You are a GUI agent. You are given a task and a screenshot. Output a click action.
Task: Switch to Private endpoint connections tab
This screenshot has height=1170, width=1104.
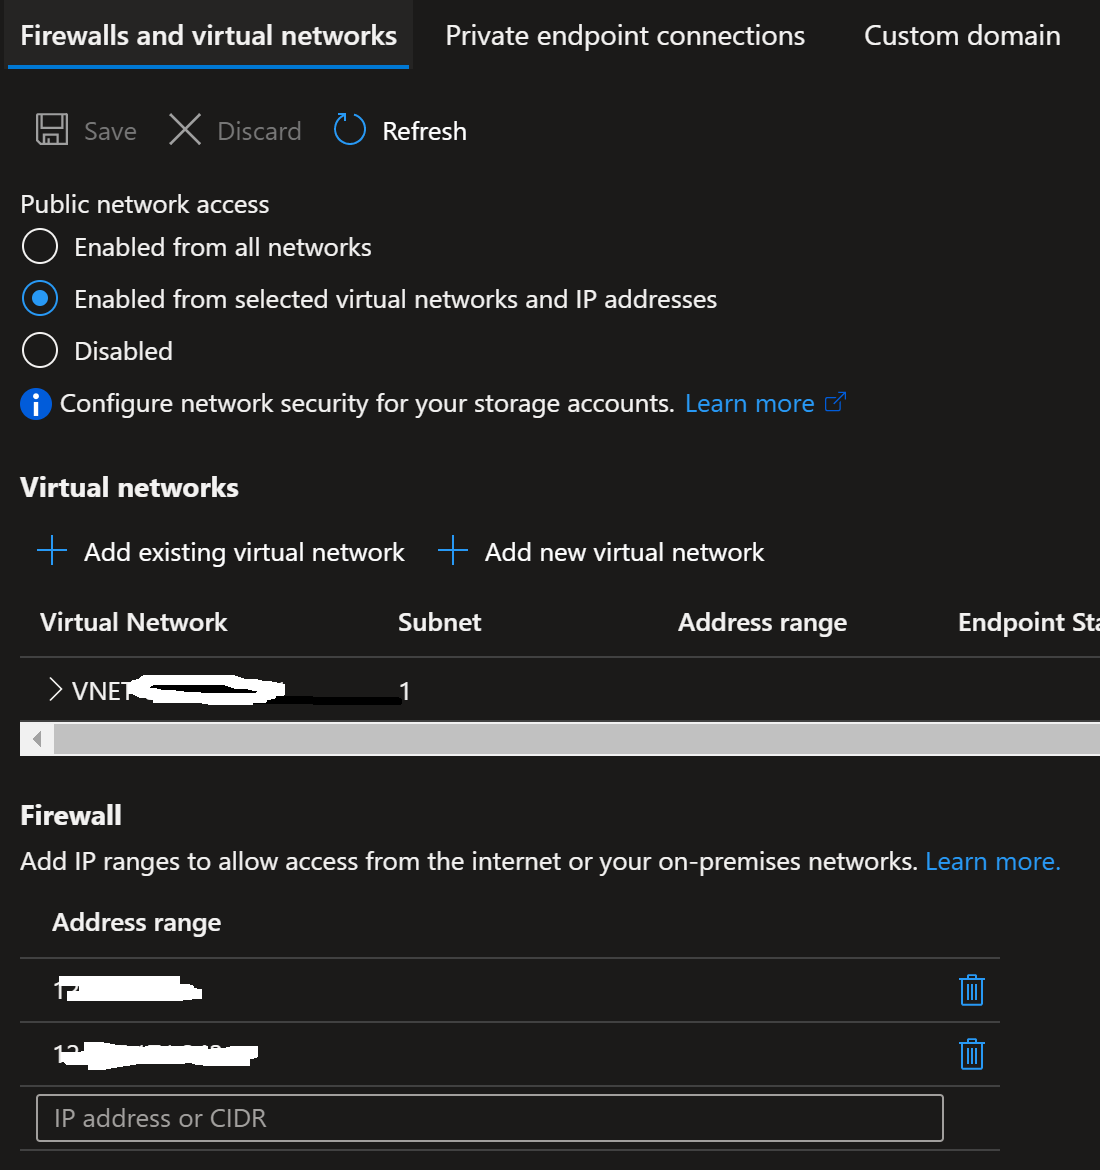click(624, 35)
